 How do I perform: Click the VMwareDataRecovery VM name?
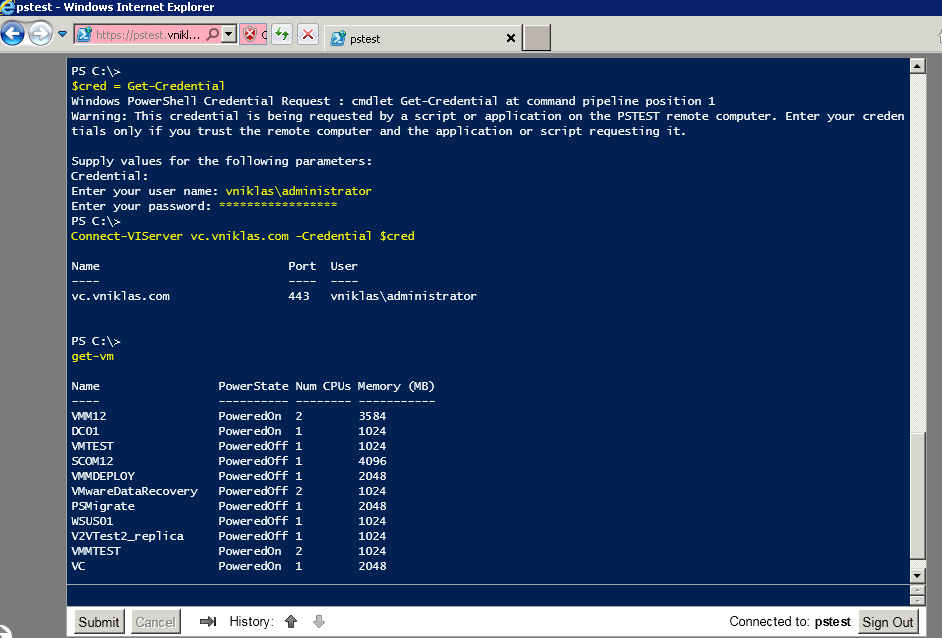tap(135, 491)
